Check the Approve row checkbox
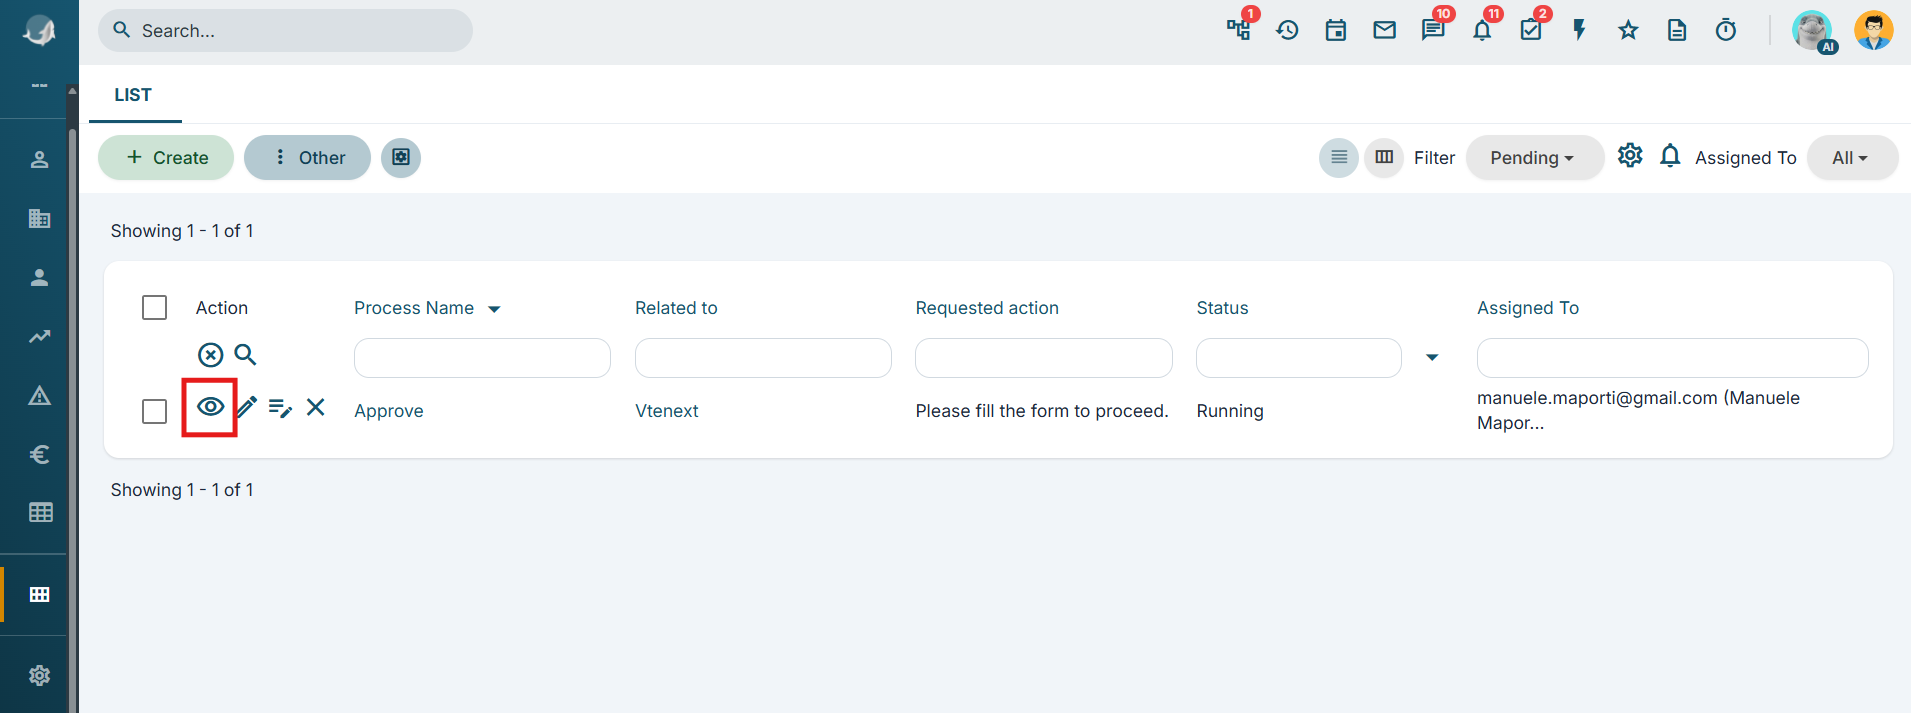The width and height of the screenshot is (1911, 713). coord(154,411)
